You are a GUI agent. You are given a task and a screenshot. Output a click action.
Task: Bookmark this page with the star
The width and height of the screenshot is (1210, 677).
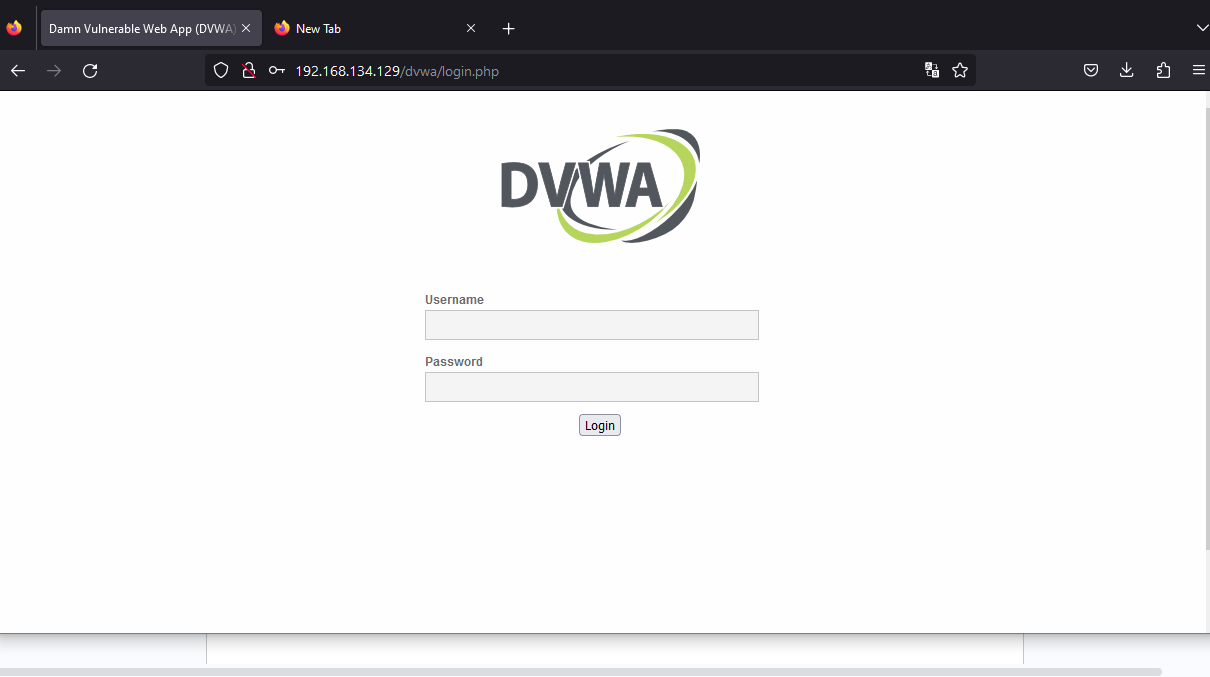coord(960,70)
